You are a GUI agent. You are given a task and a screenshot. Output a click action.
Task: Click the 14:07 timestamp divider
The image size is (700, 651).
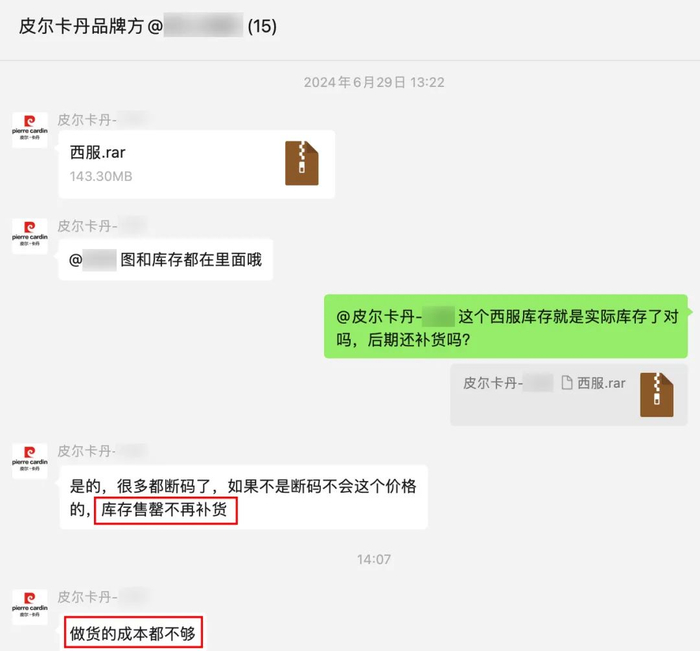(374, 559)
